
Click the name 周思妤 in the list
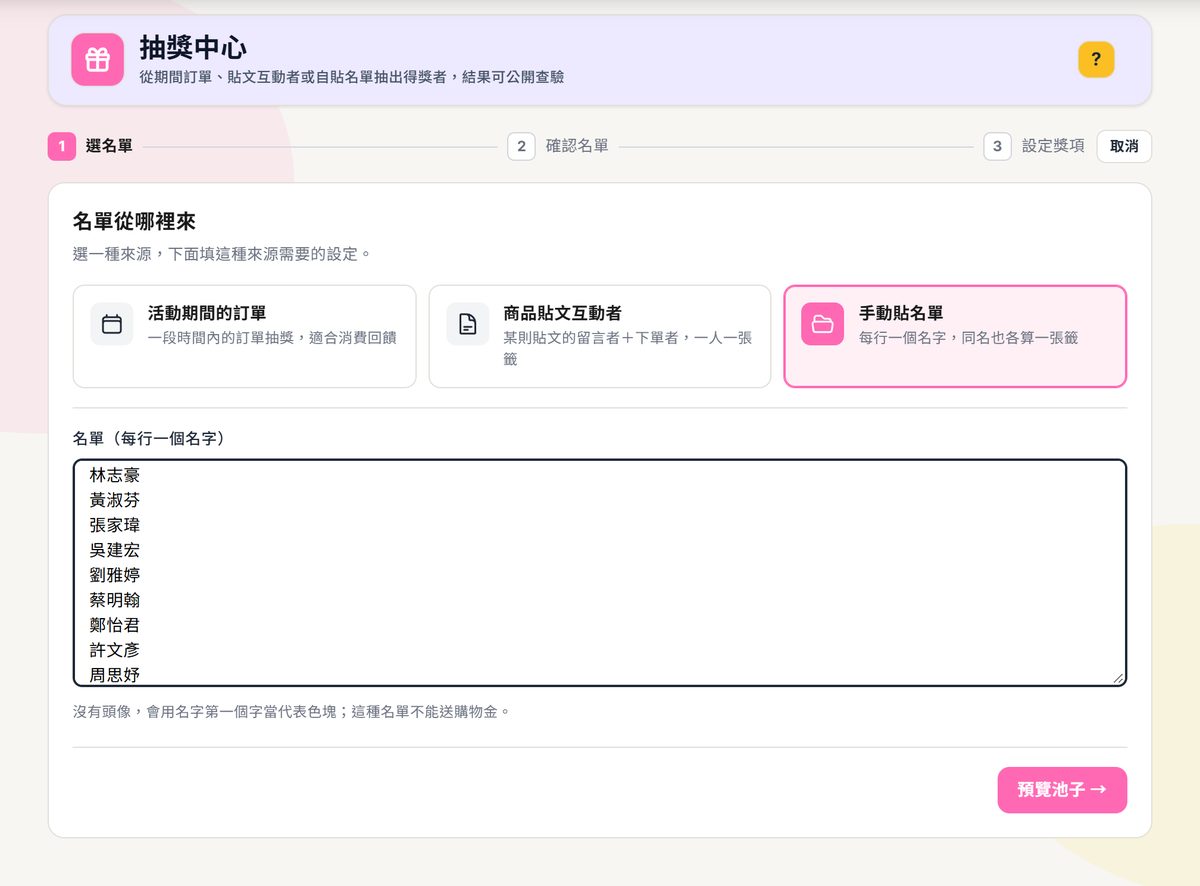coord(115,675)
